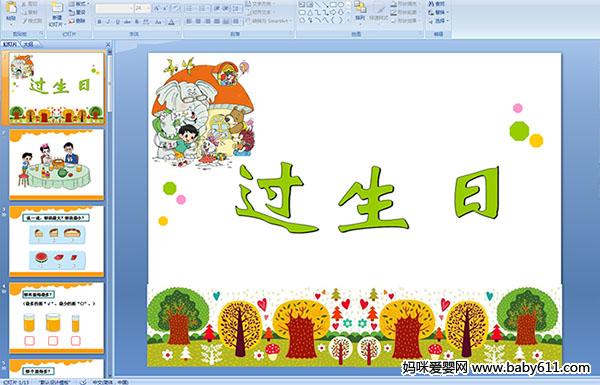Select the slide 3 thumbnail with cakes and watermelon
The width and height of the screenshot is (600, 385).
coord(57,241)
